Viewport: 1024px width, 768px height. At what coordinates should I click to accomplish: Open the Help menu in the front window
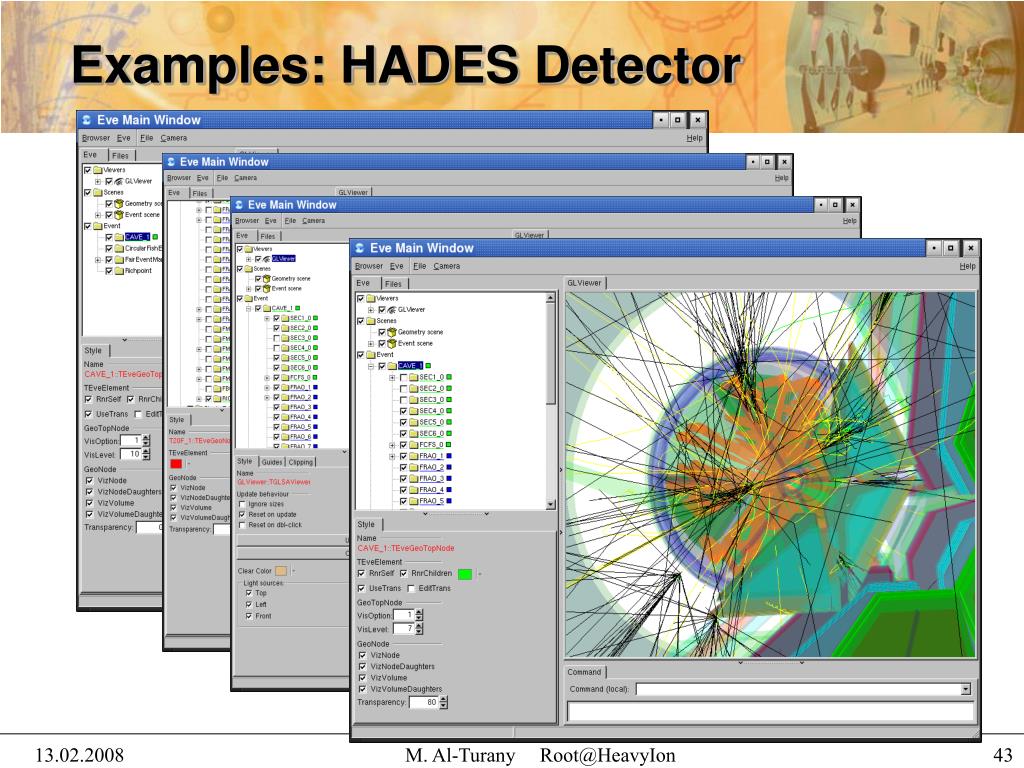(x=968, y=266)
